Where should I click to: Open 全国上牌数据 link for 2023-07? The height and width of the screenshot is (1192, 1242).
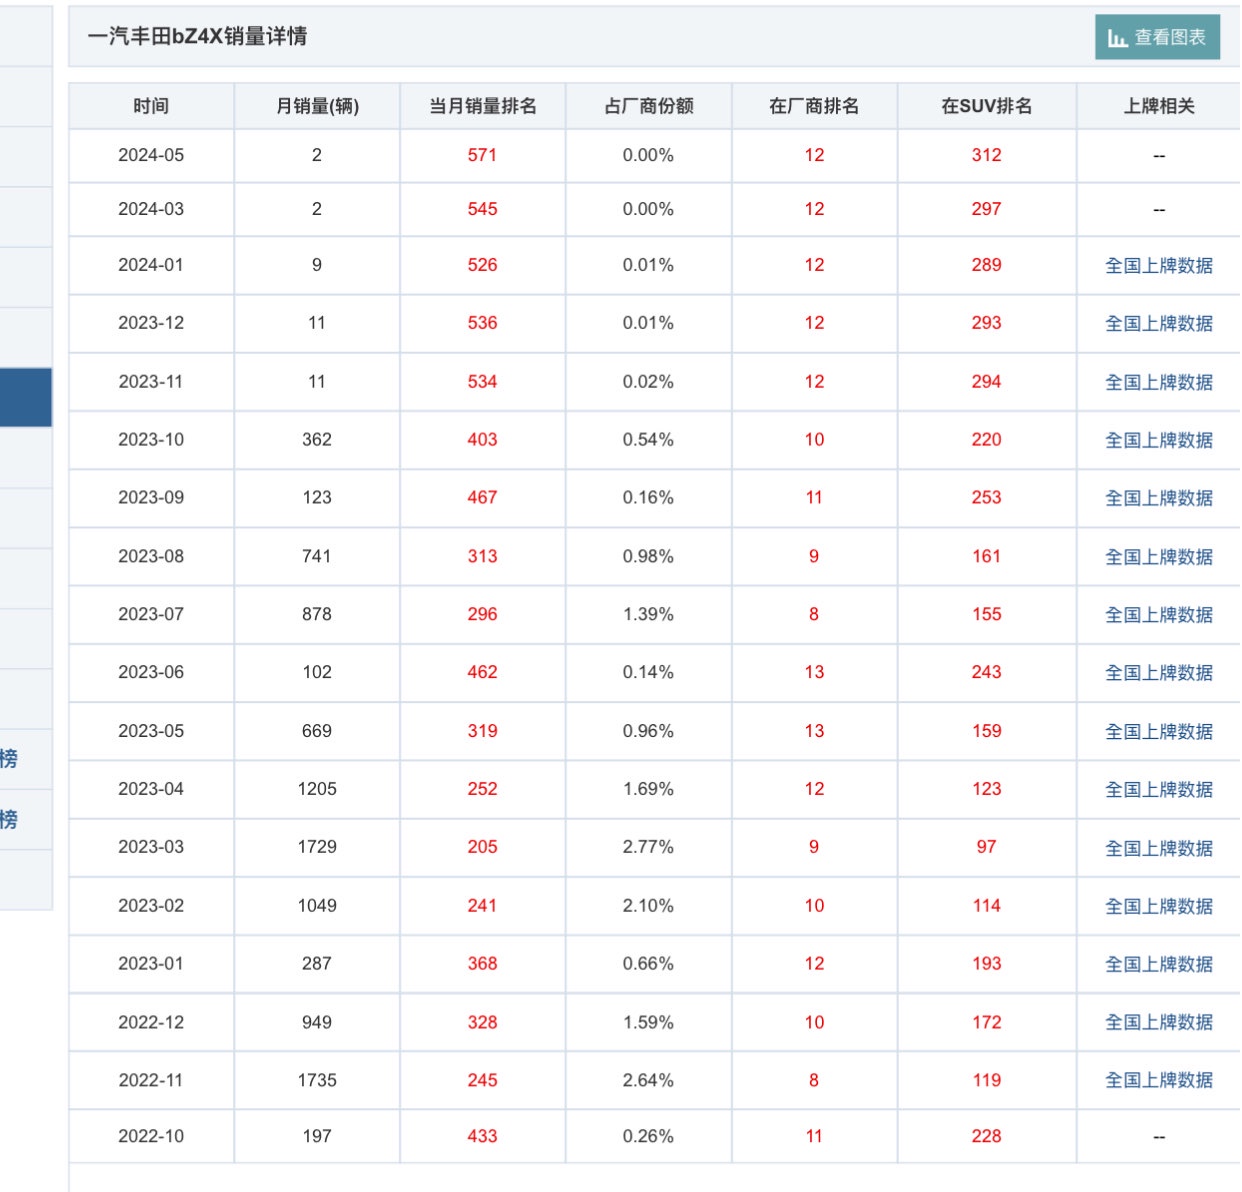(1159, 615)
